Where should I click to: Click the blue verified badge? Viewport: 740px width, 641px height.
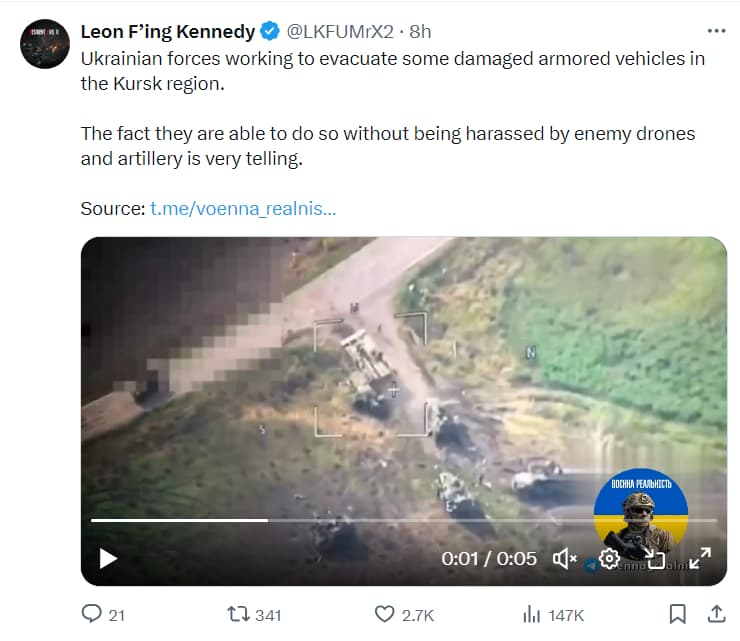pyautogui.click(x=269, y=32)
